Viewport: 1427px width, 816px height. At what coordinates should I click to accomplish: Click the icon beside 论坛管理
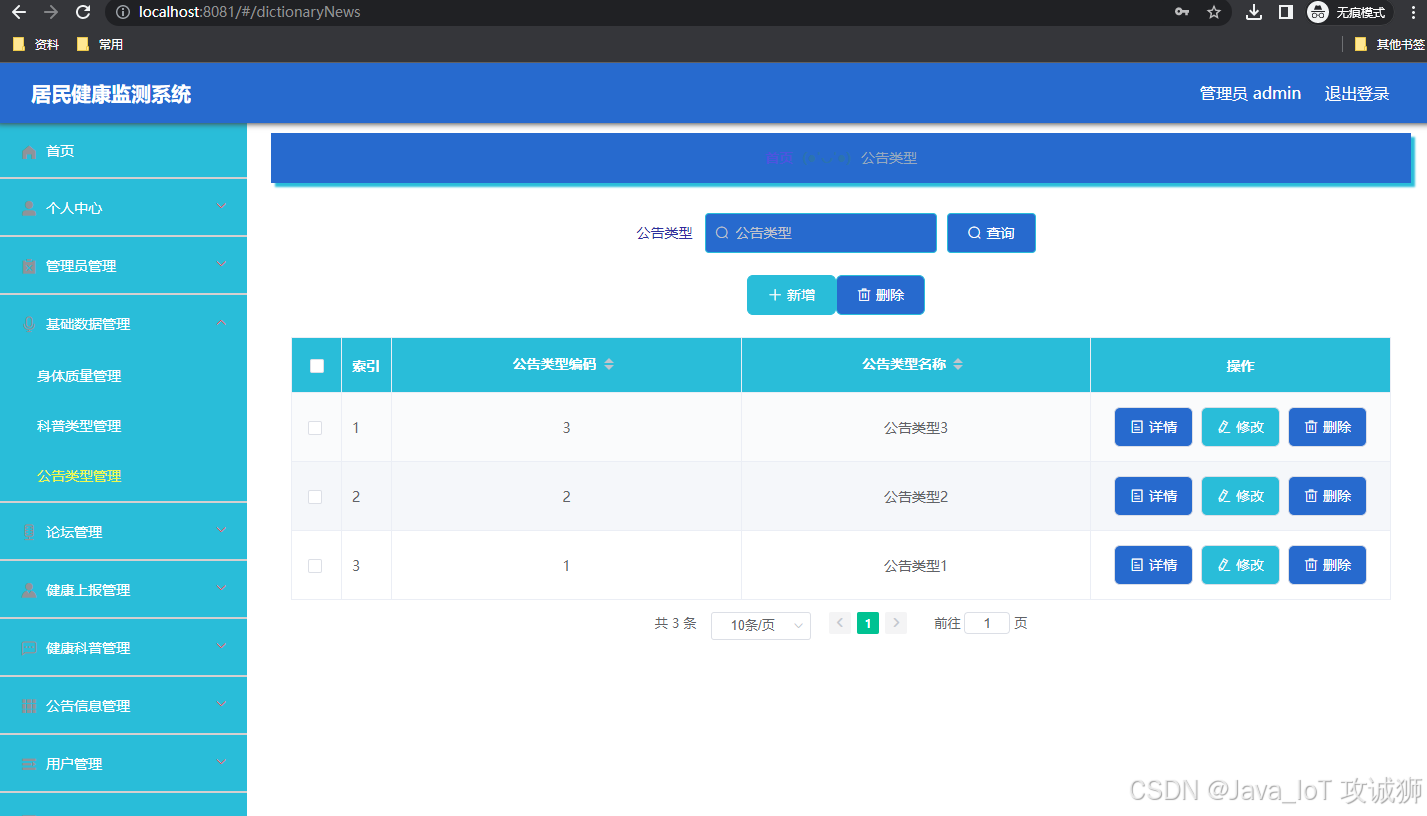click(29, 532)
